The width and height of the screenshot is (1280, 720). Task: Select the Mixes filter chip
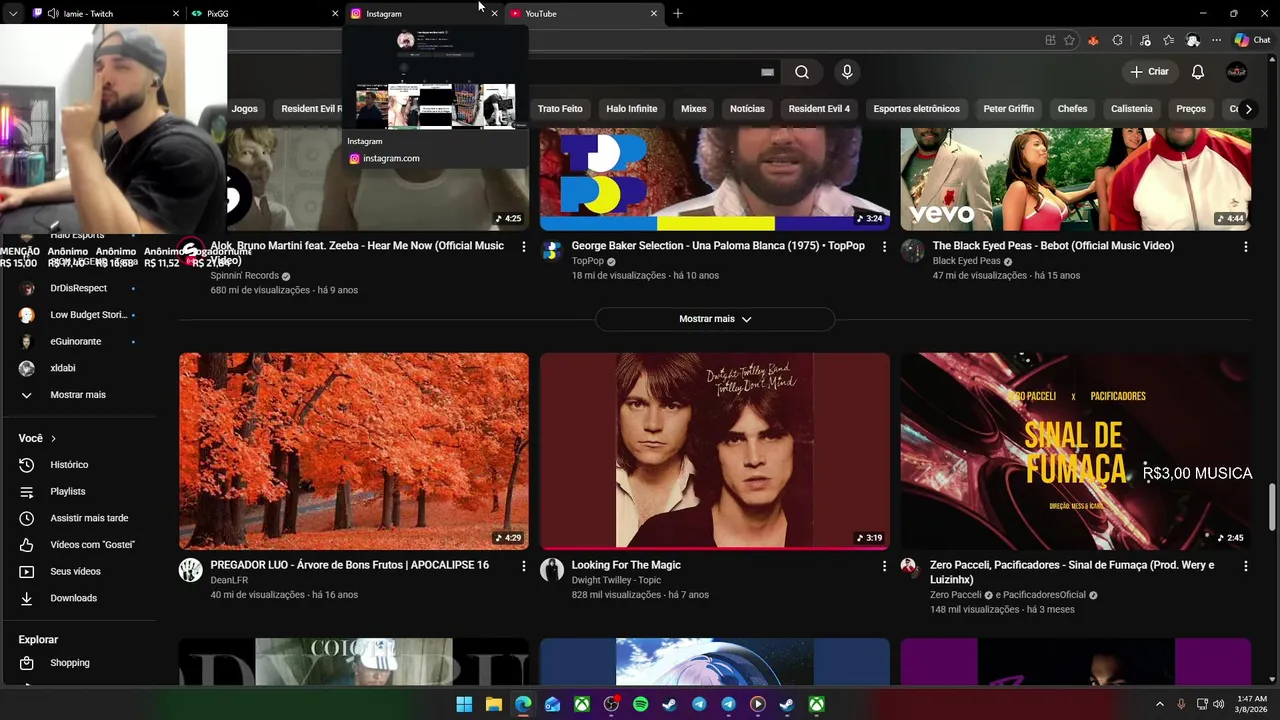tap(694, 109)
